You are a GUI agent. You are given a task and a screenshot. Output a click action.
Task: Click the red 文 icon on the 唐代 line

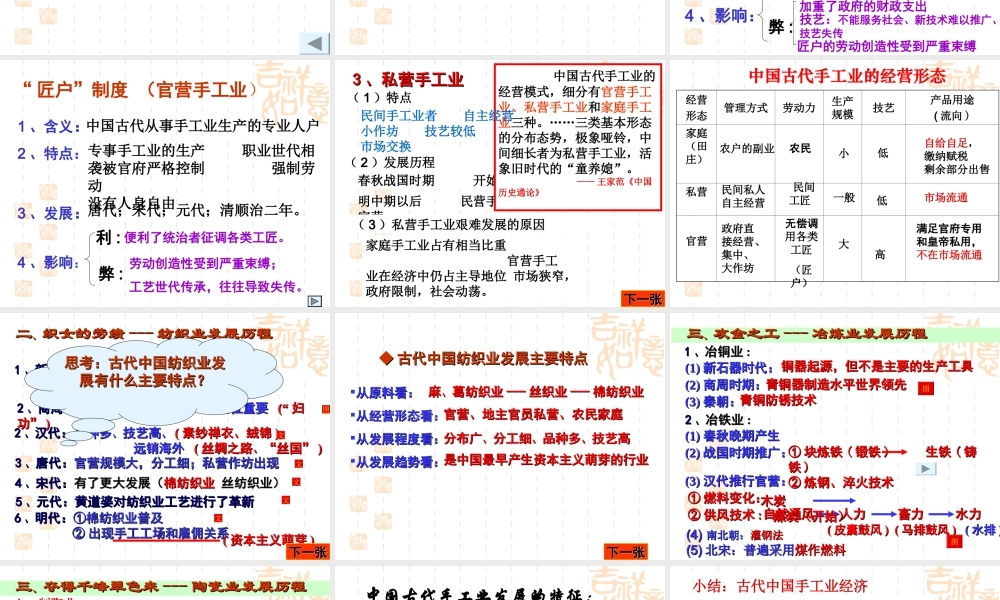(x=298, y=464)
